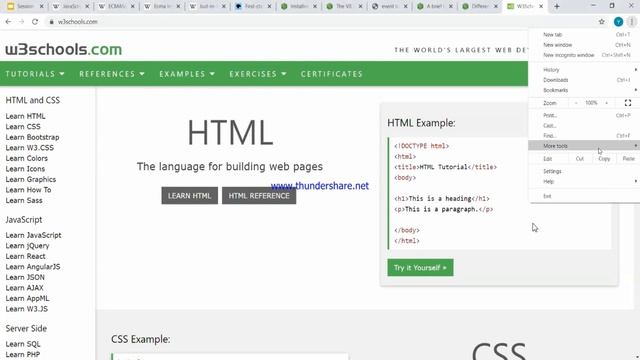Image resolution: width=640 pixels, height=360 pixels.
Task: Open Settings from Chrome menu
Action: click(x=584, y=171)
